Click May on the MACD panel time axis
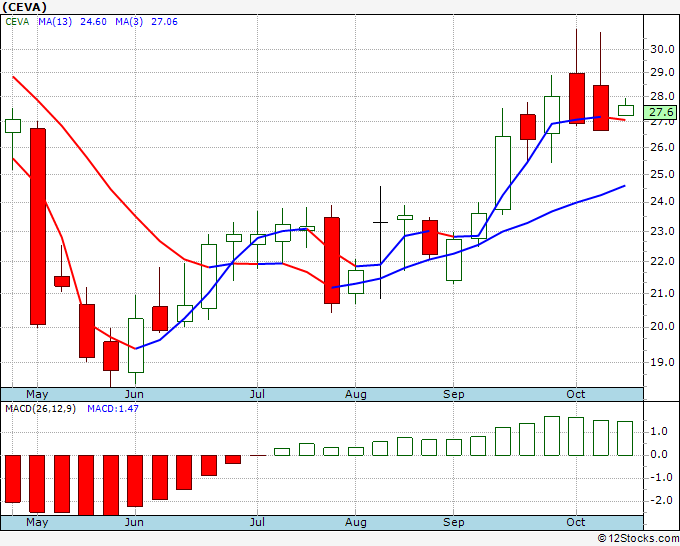Viewport: 680px width, 546px height. (37, 523)
